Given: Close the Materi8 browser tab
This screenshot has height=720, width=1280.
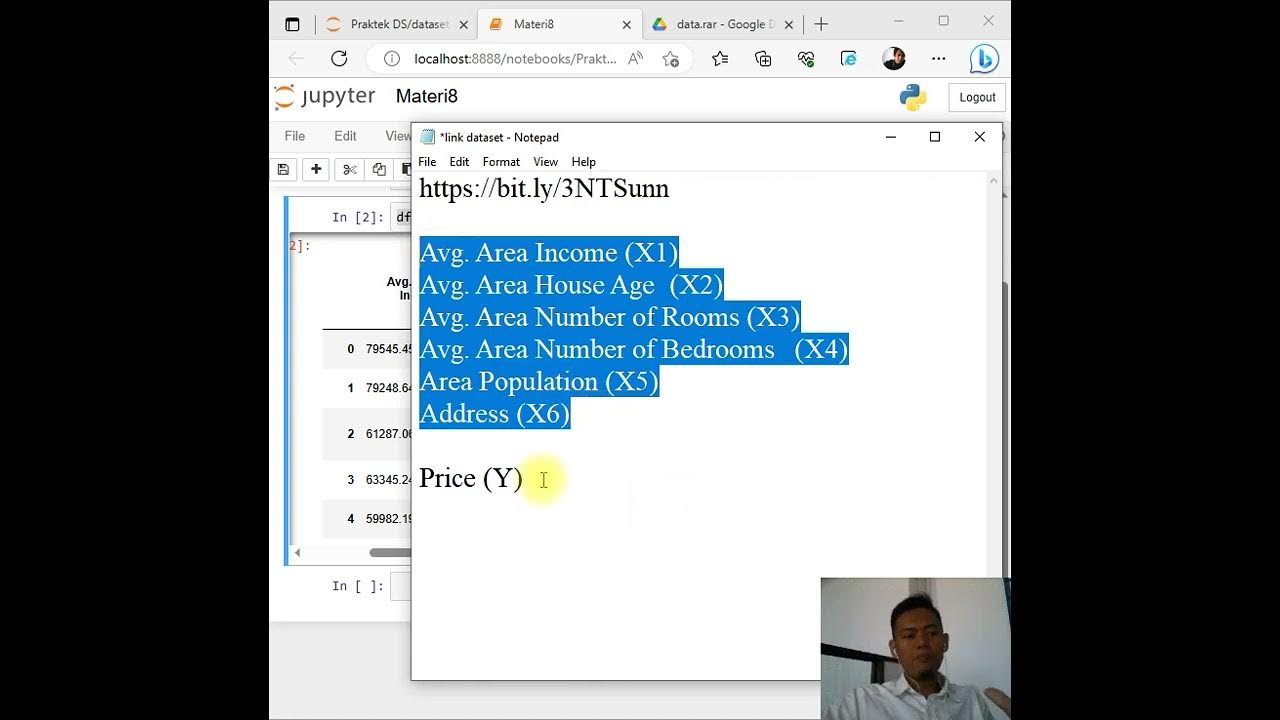Looking at the screenshot, I should click(x=627, y=24).
